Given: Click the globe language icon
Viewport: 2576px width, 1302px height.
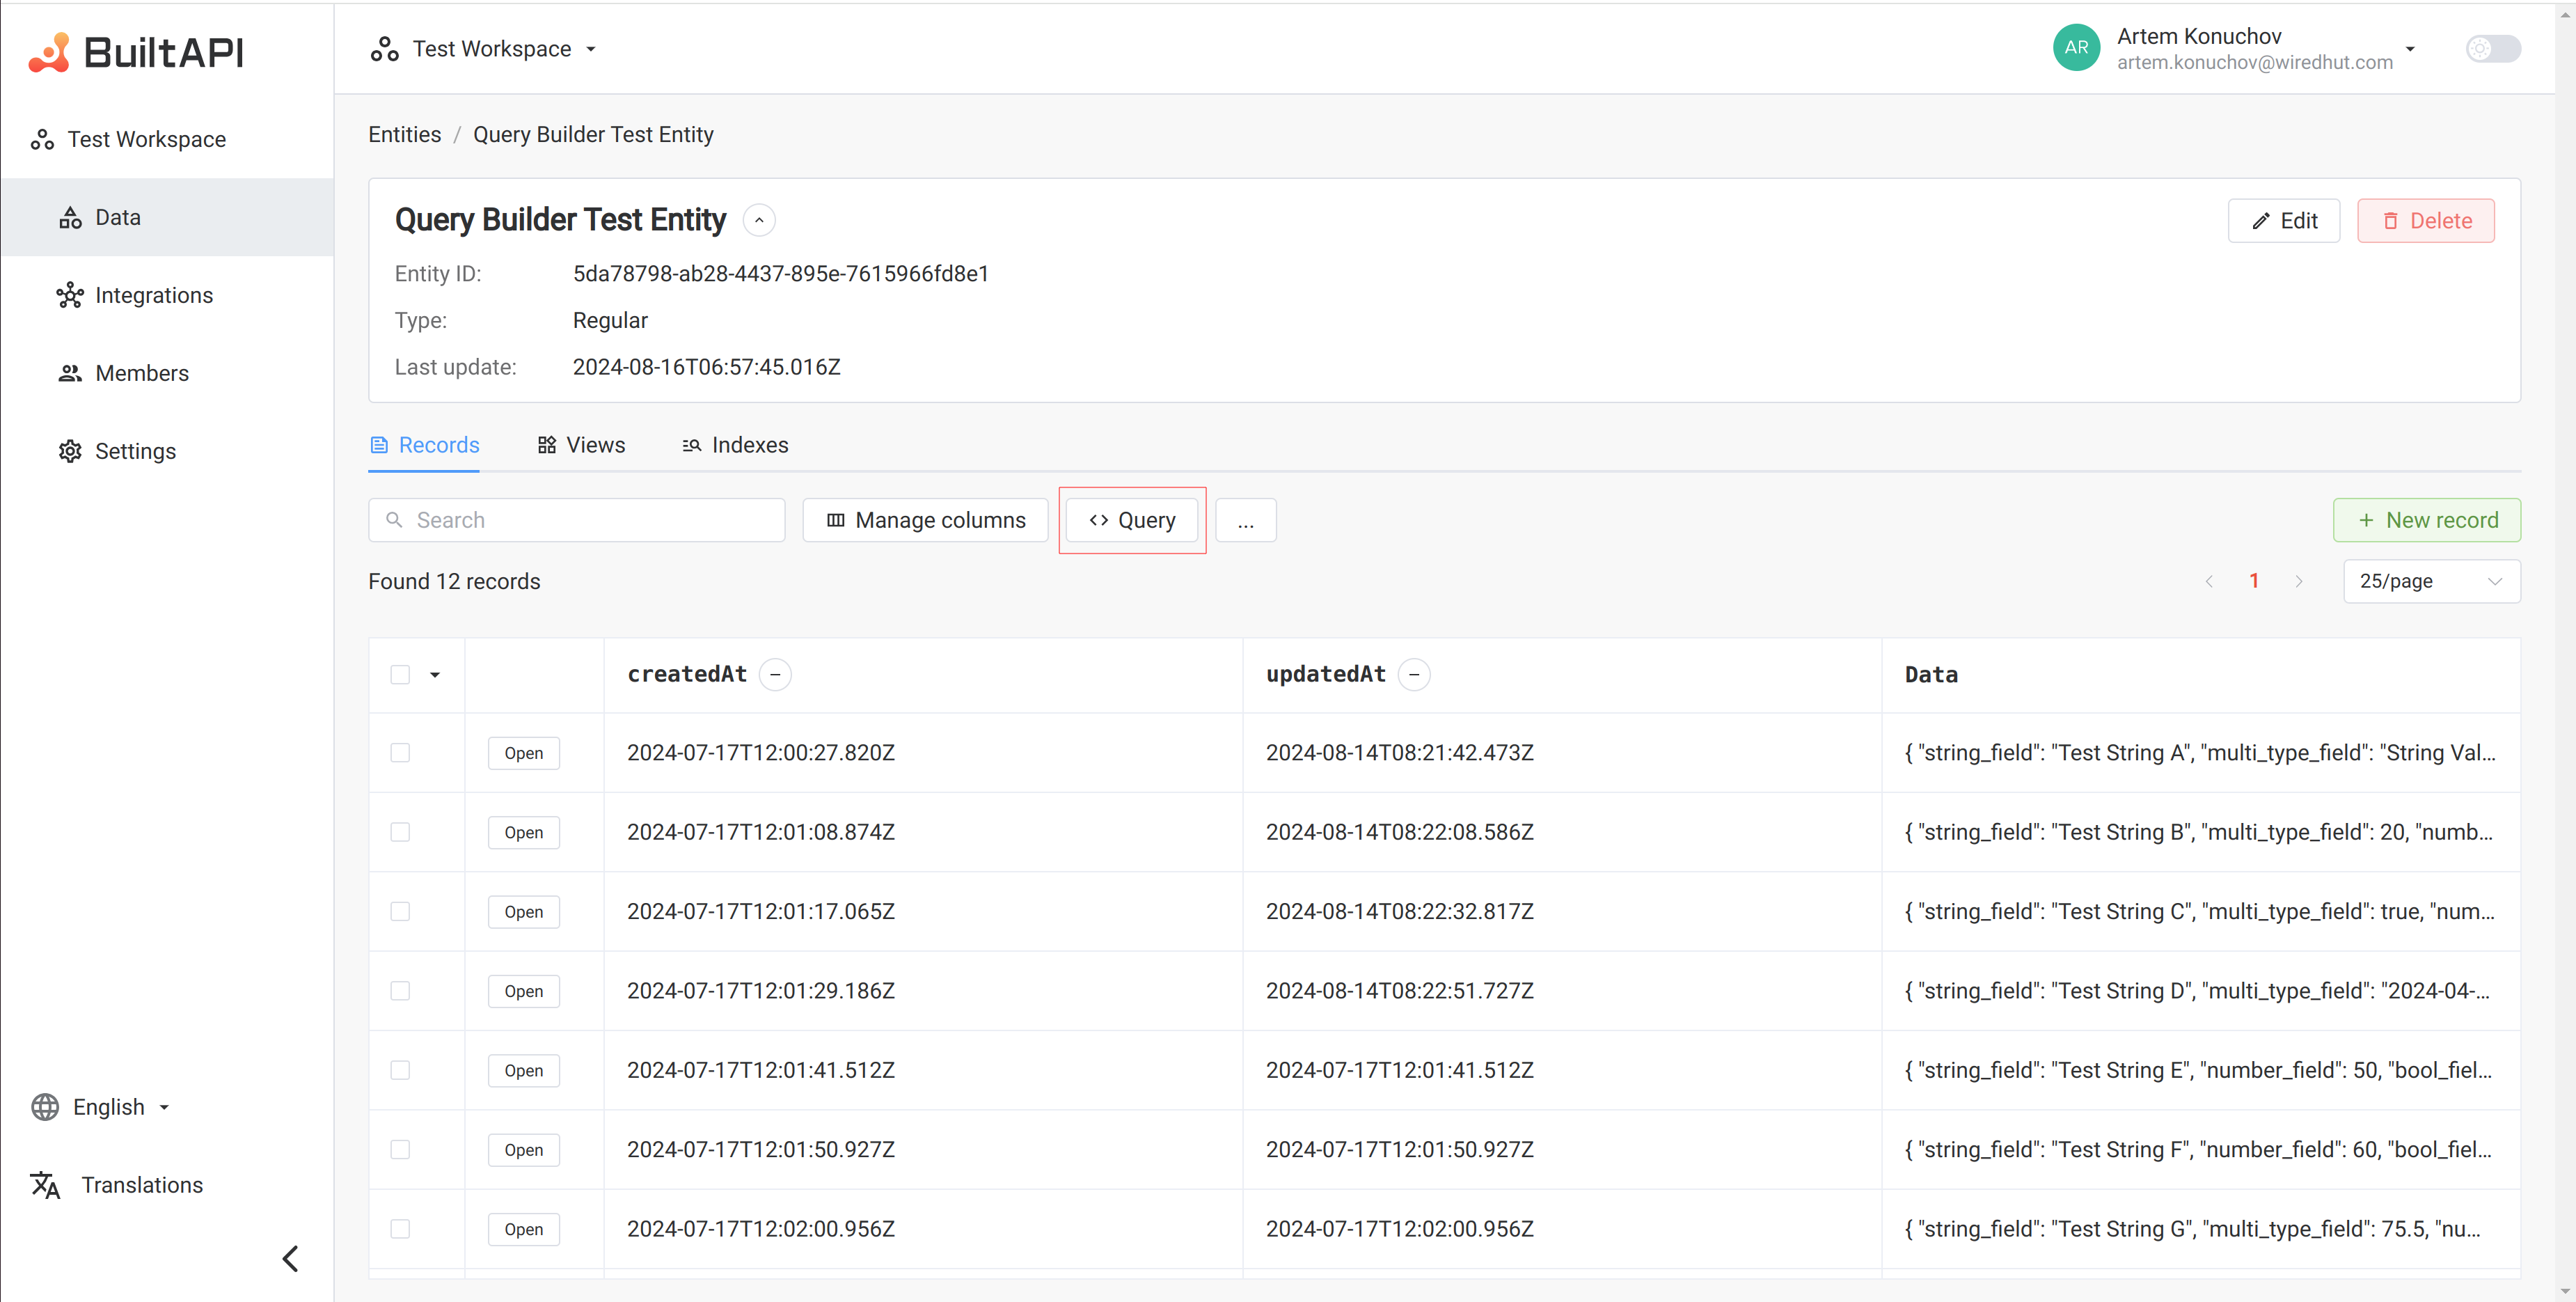Looking at the screenshot, I should [x=45, y=1107].
